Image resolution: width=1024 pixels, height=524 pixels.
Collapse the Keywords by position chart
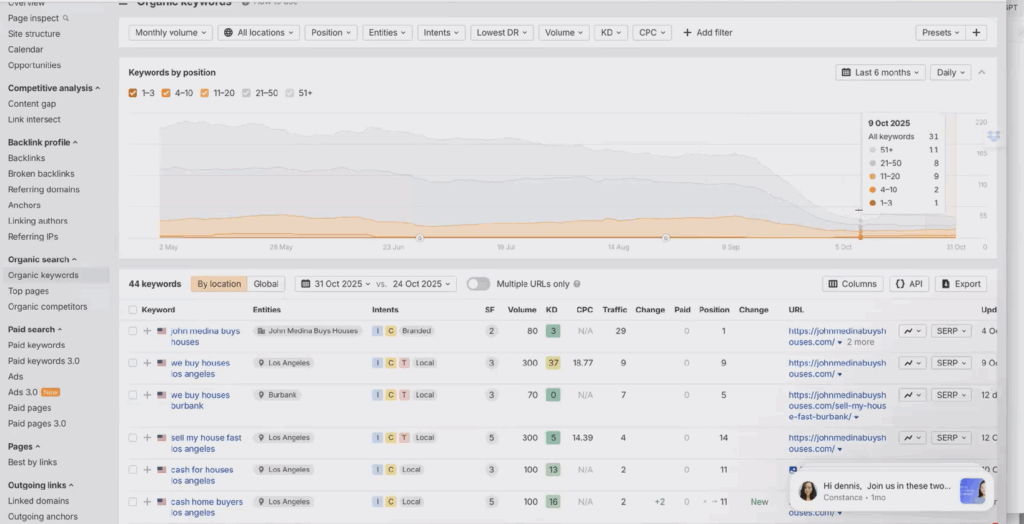click(982, 73)
